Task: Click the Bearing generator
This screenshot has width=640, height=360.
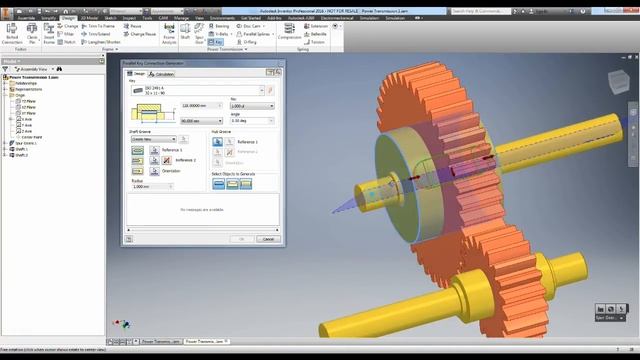Action: pos(219,26)
